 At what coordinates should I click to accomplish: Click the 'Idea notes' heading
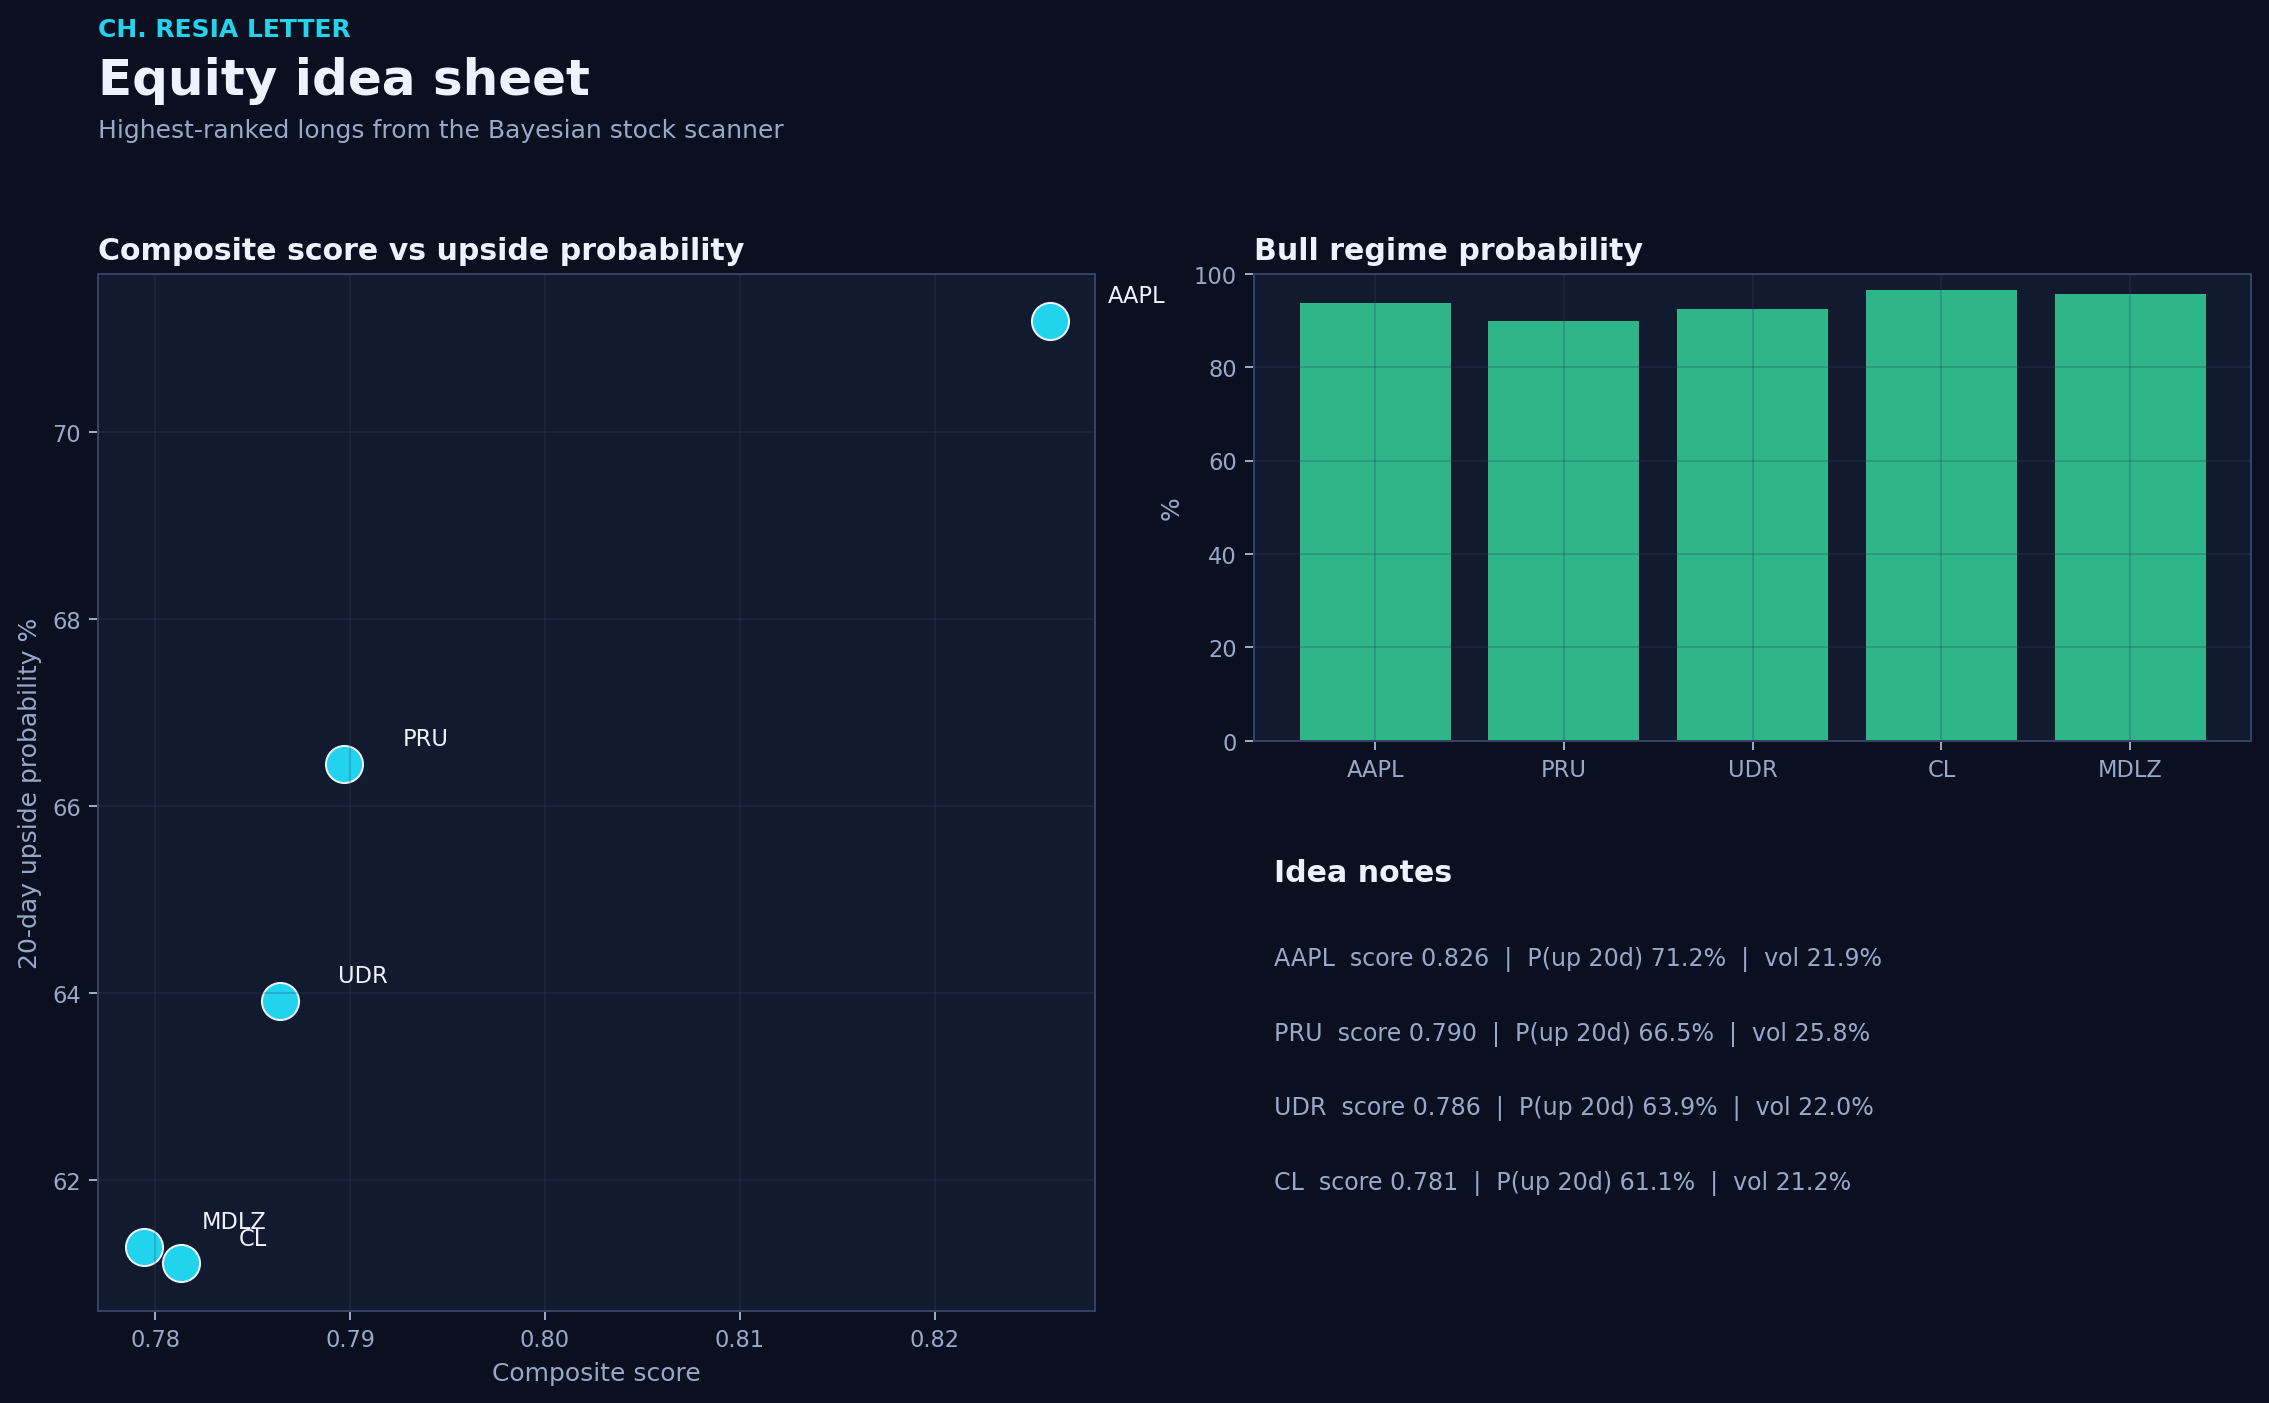click(x=1363, y=872)
